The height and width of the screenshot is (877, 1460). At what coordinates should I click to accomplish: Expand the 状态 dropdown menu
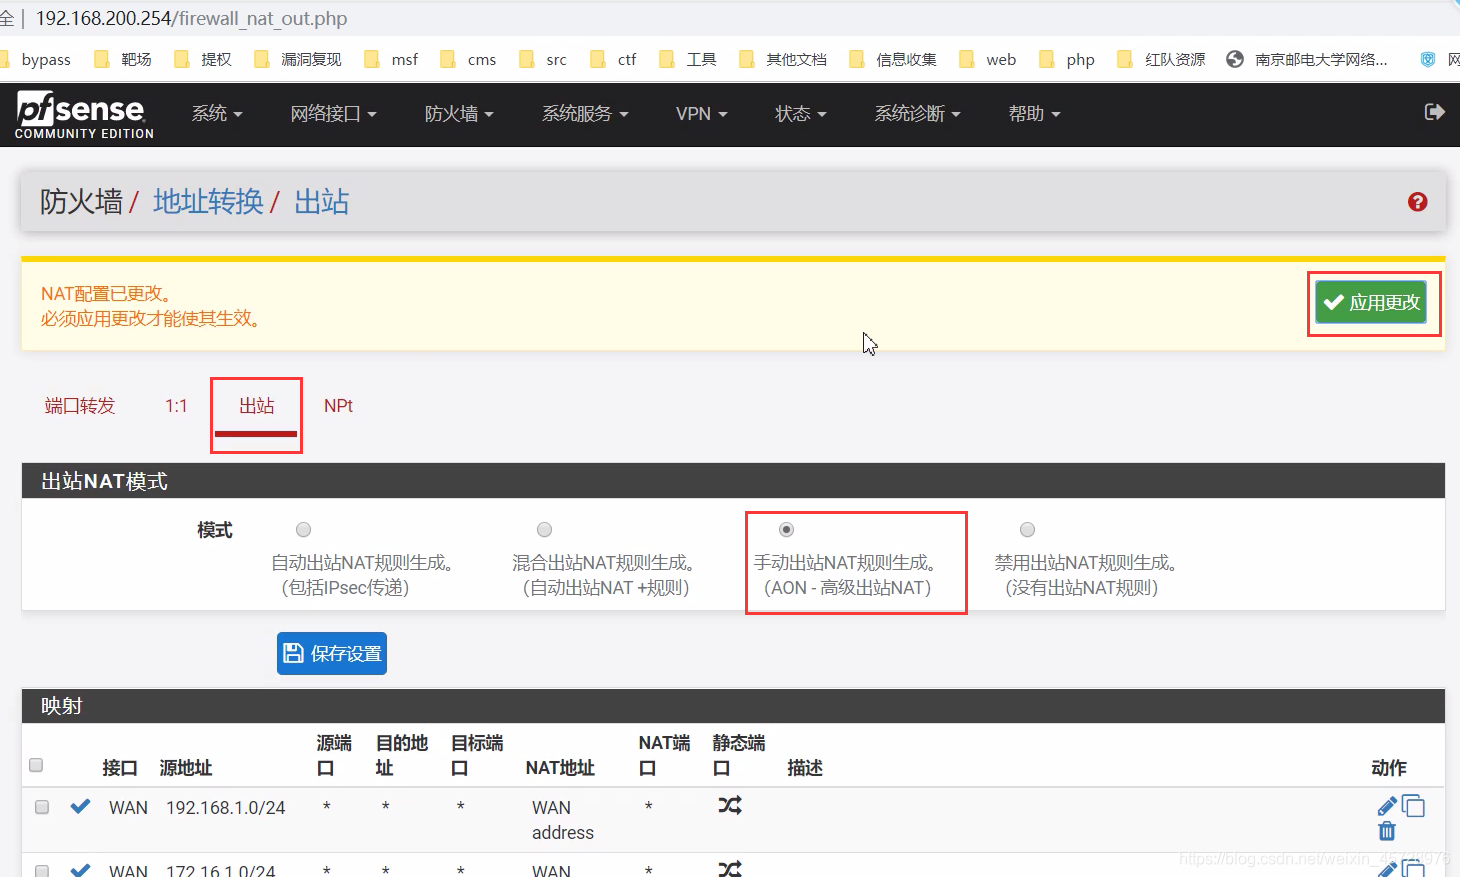800,114
